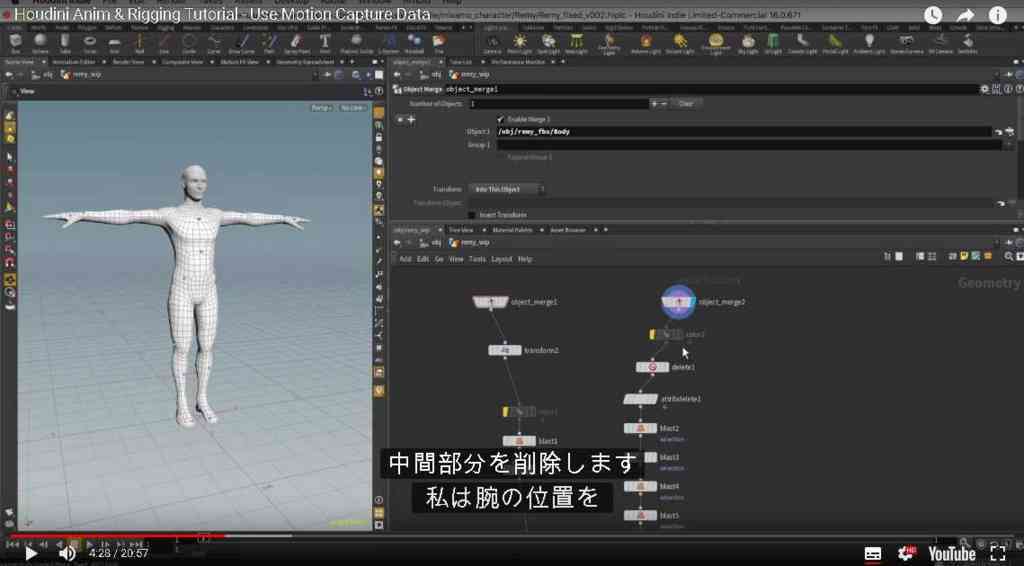Image resolution: width=1024 pixels, height=566 pixels.
Task: Click the Object 1 path field
Action: tap(744, 132)
